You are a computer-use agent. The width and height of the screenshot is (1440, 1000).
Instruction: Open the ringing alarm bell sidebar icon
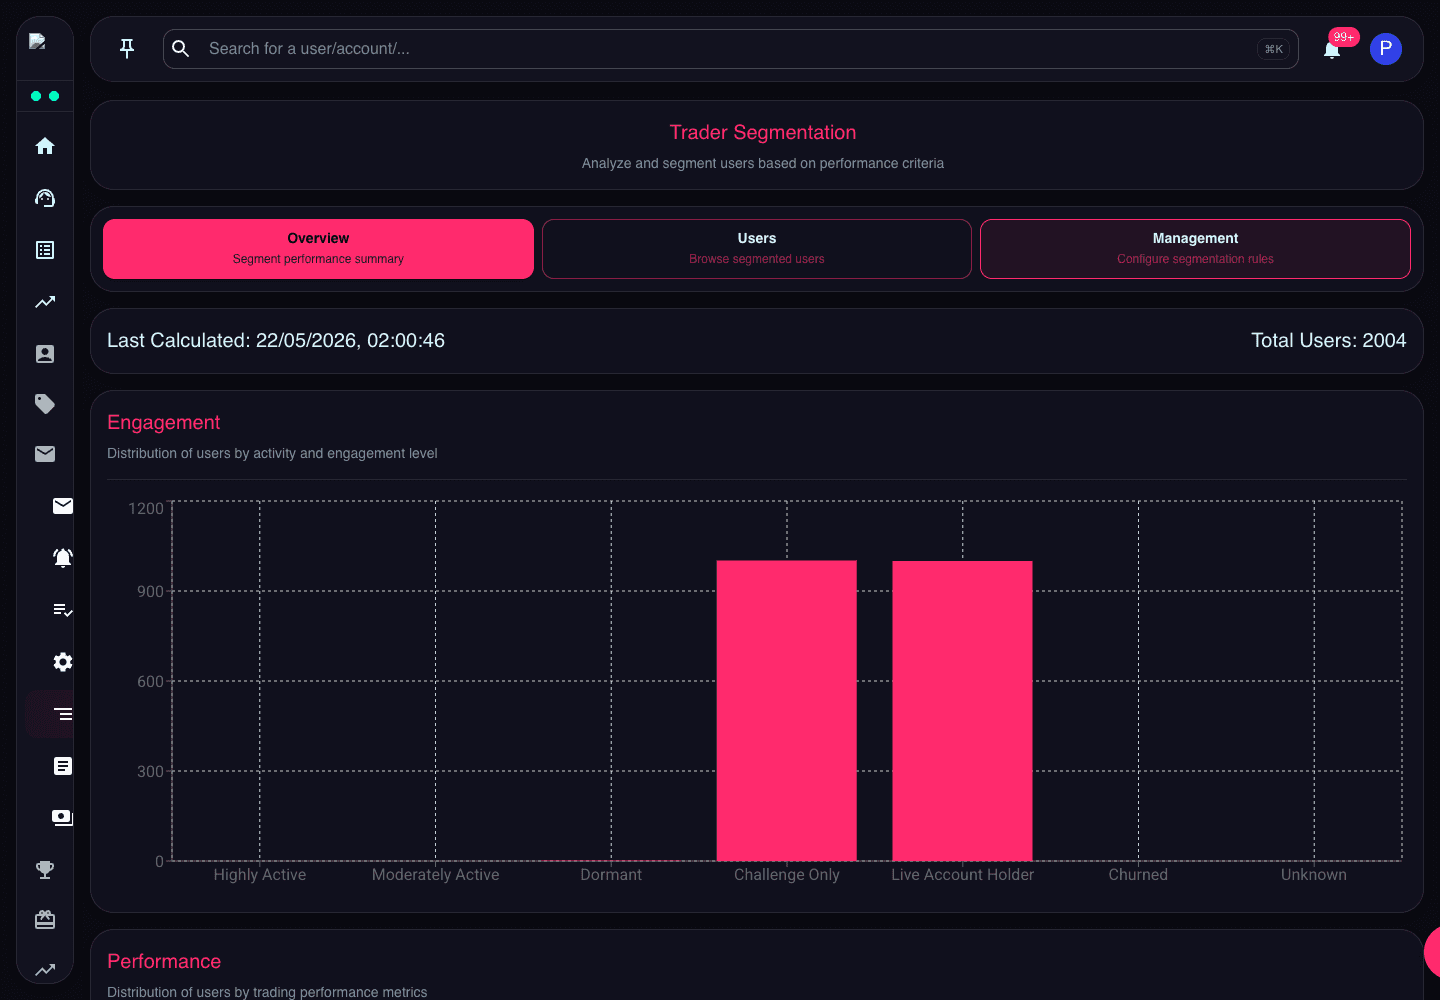click(63, 558)
